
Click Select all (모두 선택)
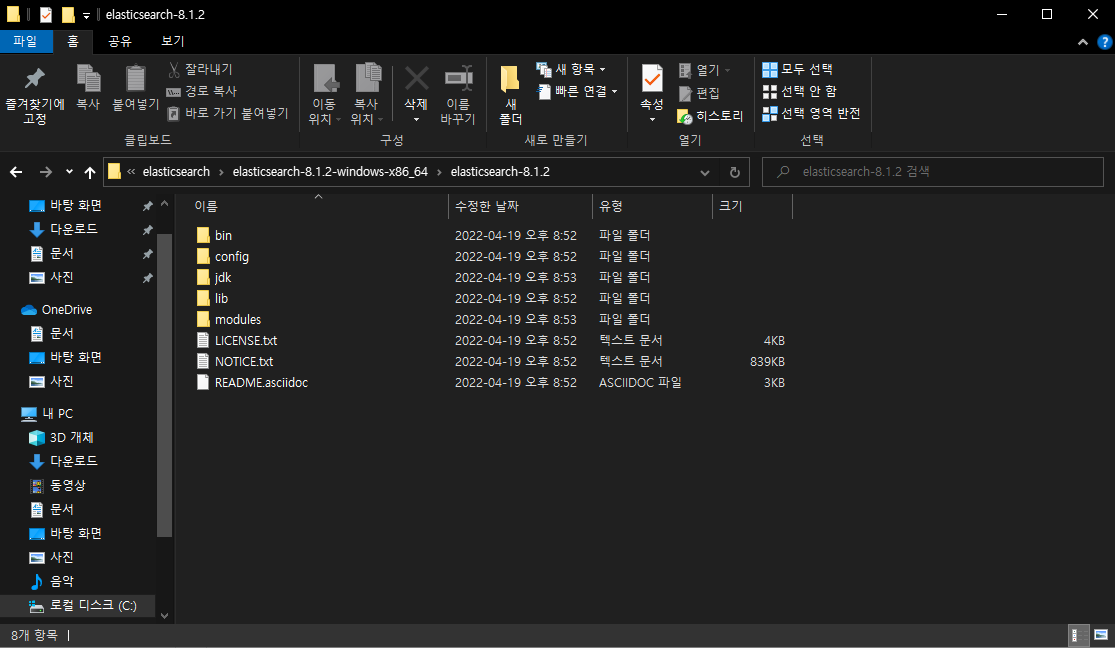(x=797, y=69)
